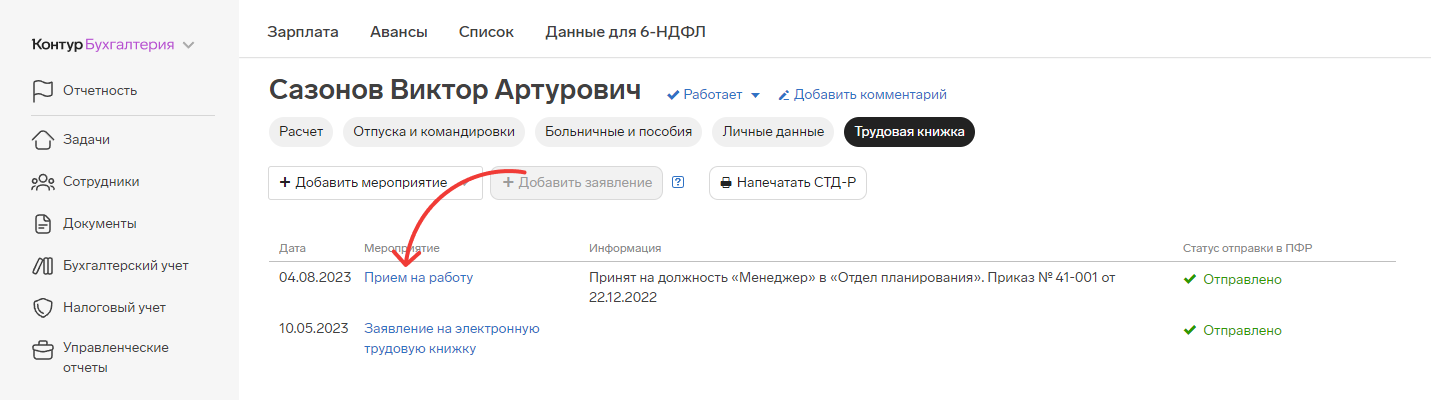
Task: Open the Прием на работу event link
Action: 418,278
